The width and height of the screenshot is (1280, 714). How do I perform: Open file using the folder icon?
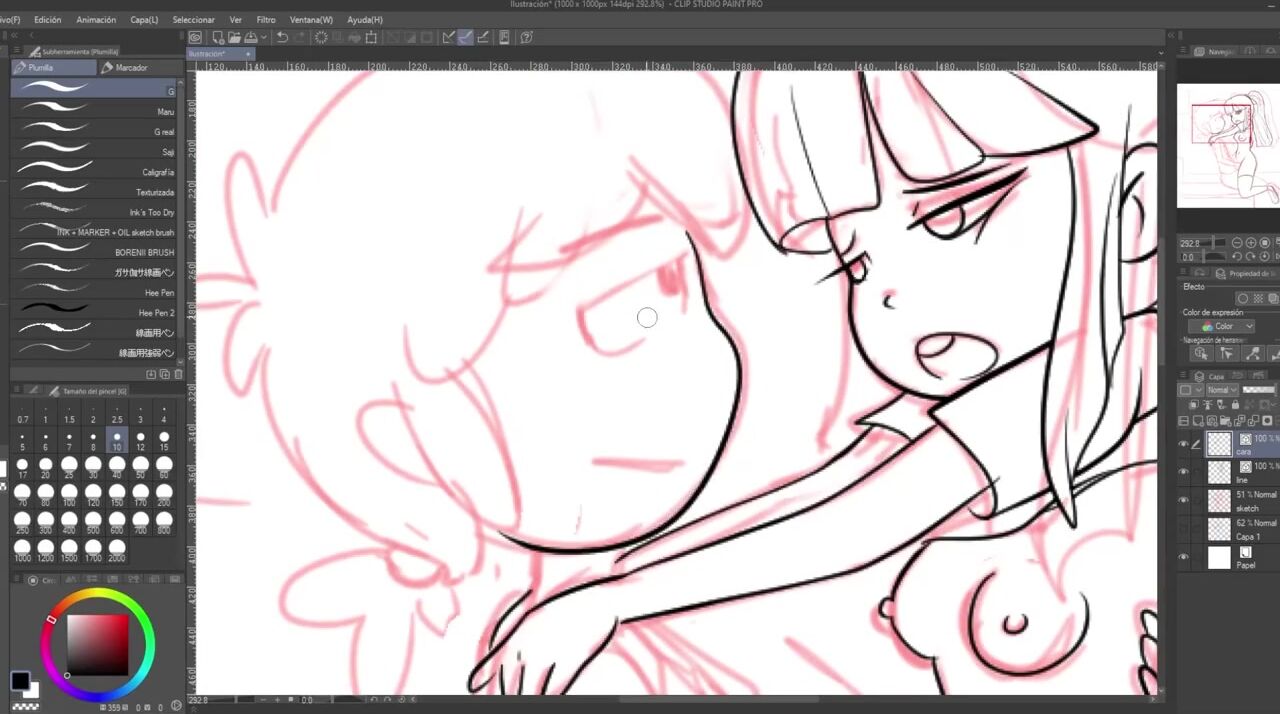[232, 38]
